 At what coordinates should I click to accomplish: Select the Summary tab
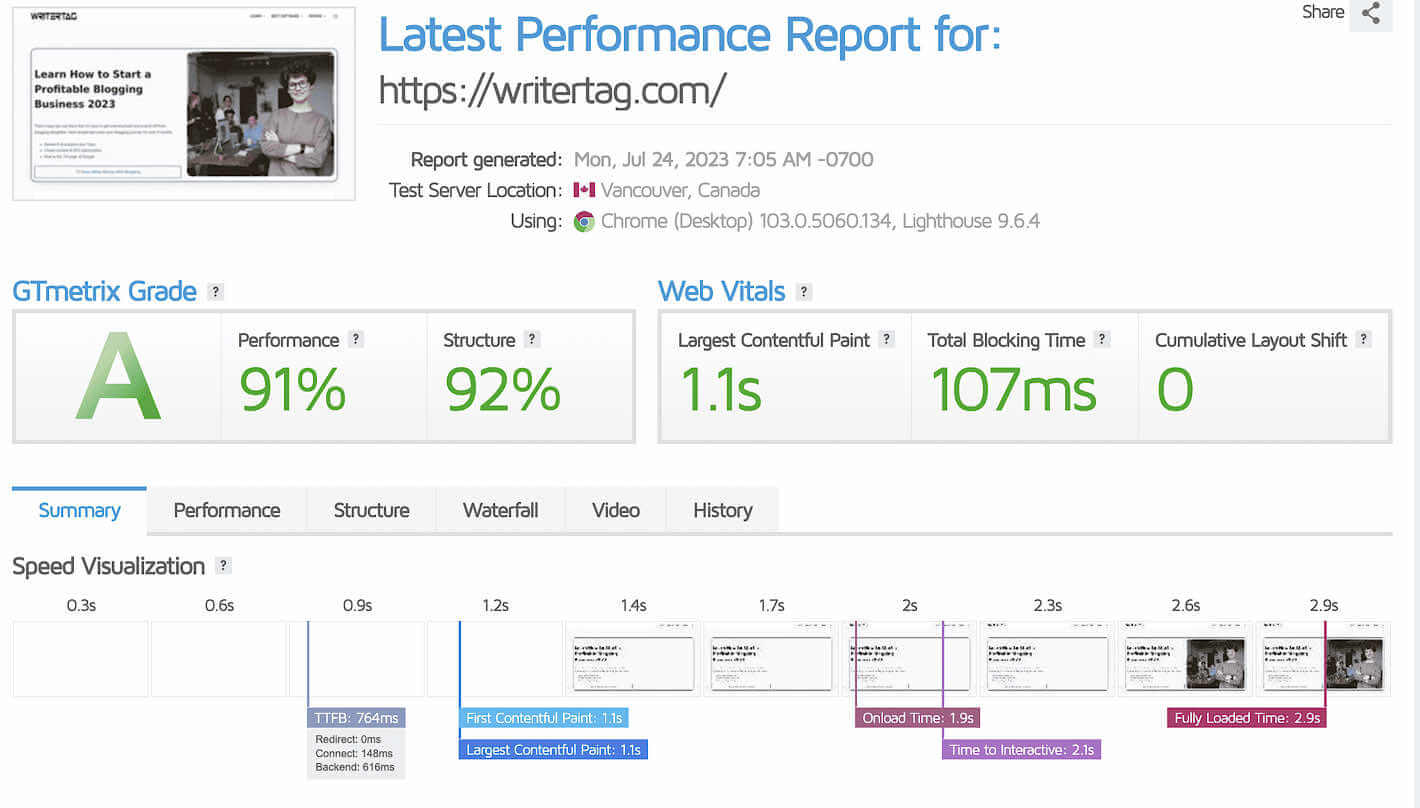[x=79, y=510]
